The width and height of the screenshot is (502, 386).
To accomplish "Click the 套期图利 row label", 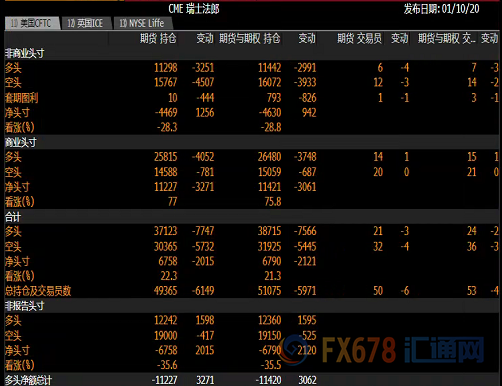I will point(21,98).
